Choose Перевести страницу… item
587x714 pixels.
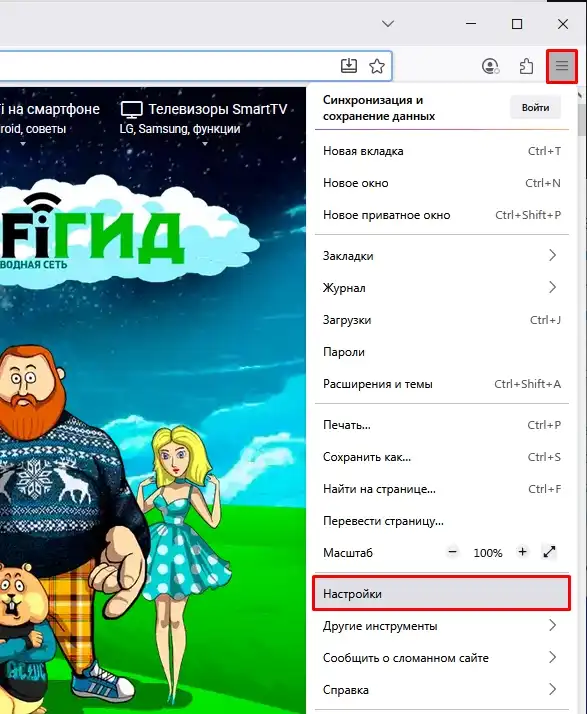pos(442,521)
